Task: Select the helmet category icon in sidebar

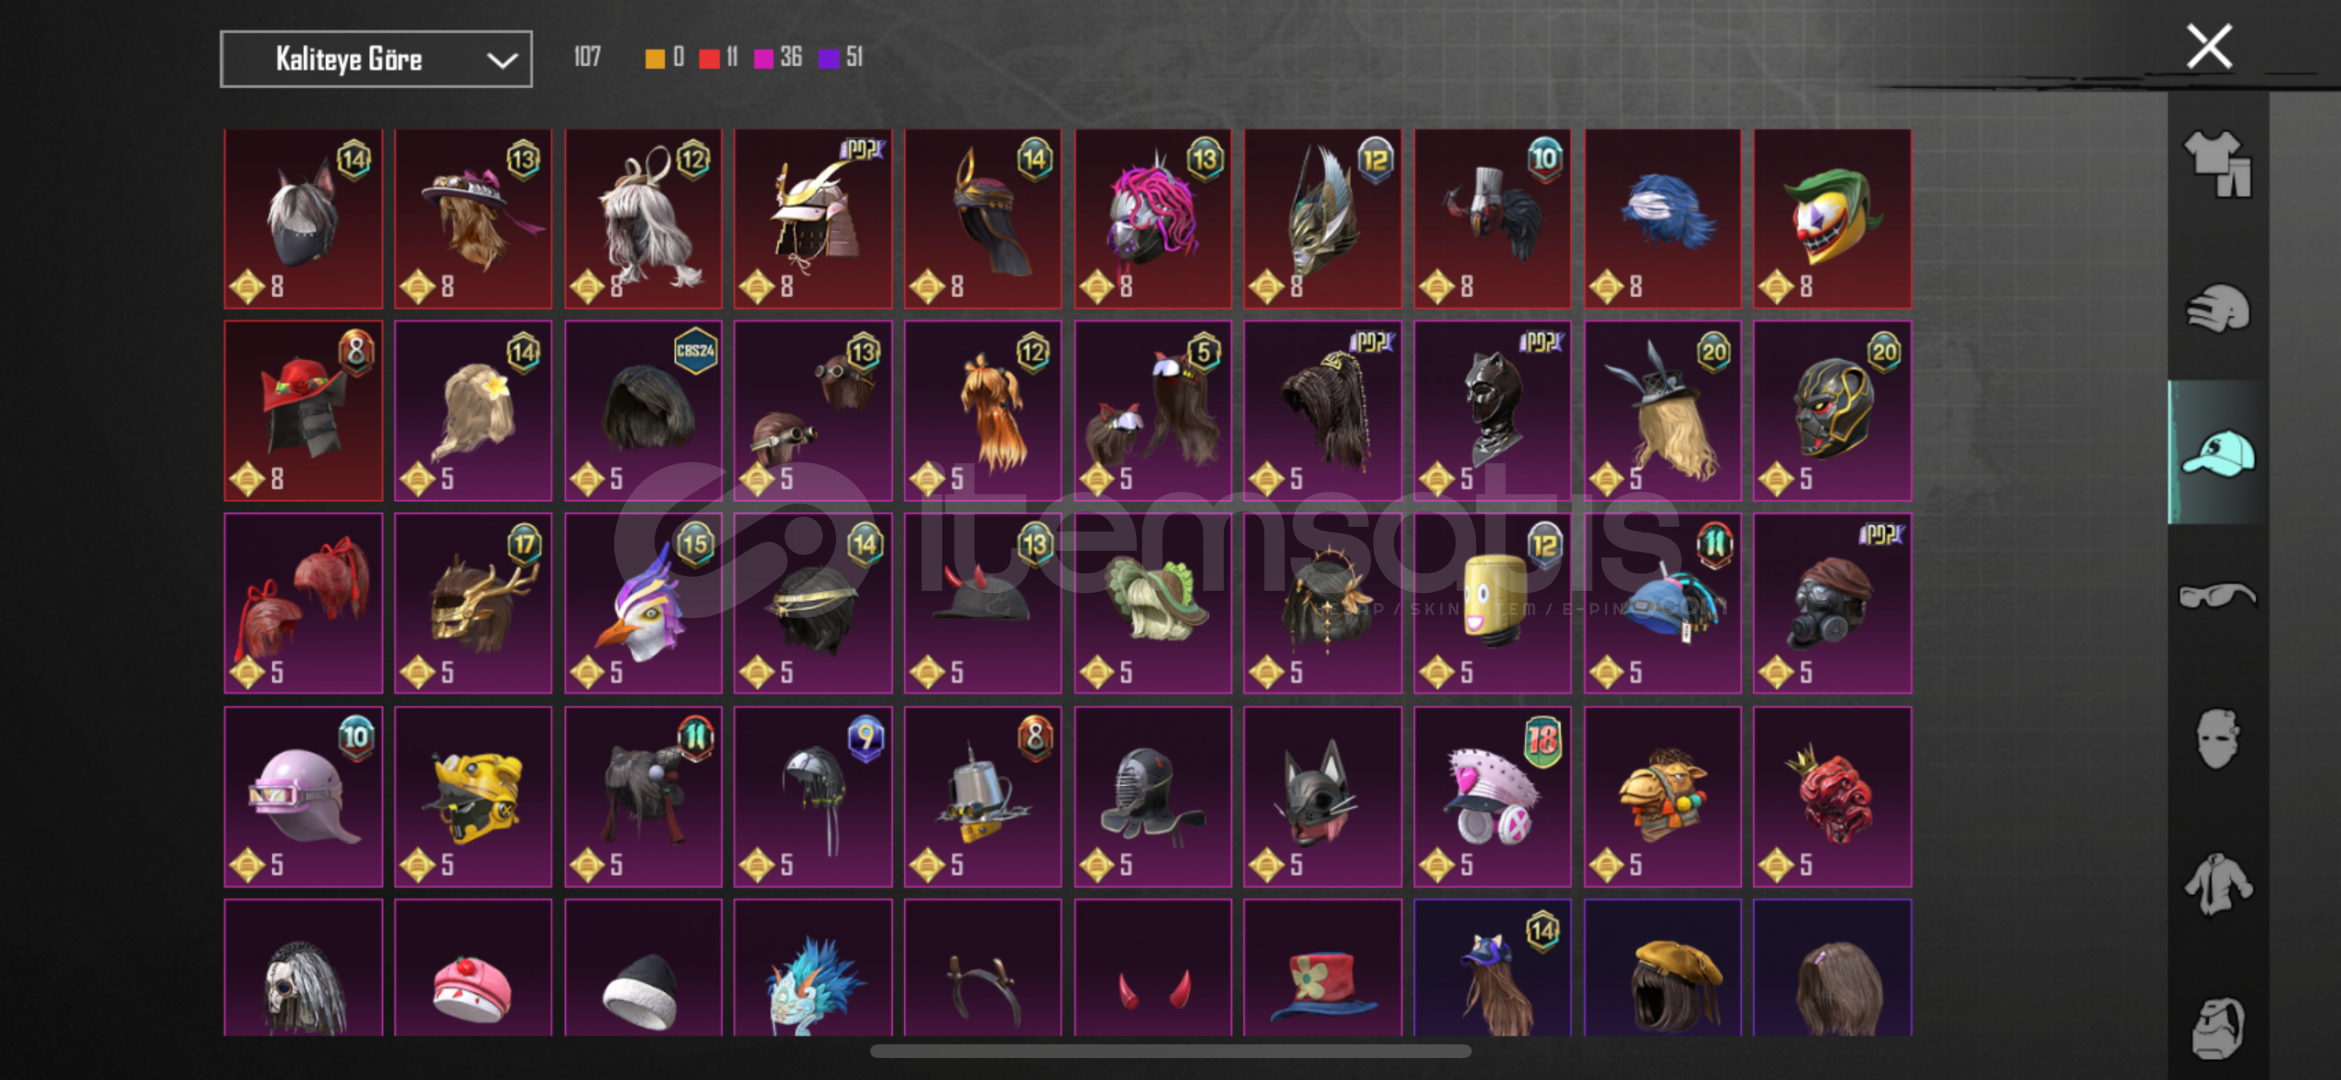Action: (2217, 308)
